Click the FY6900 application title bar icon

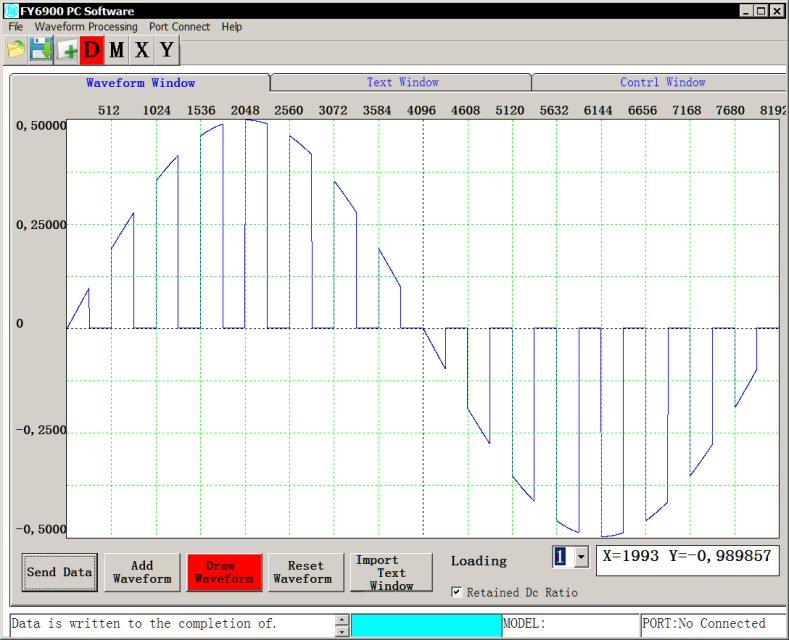(11, 11)
